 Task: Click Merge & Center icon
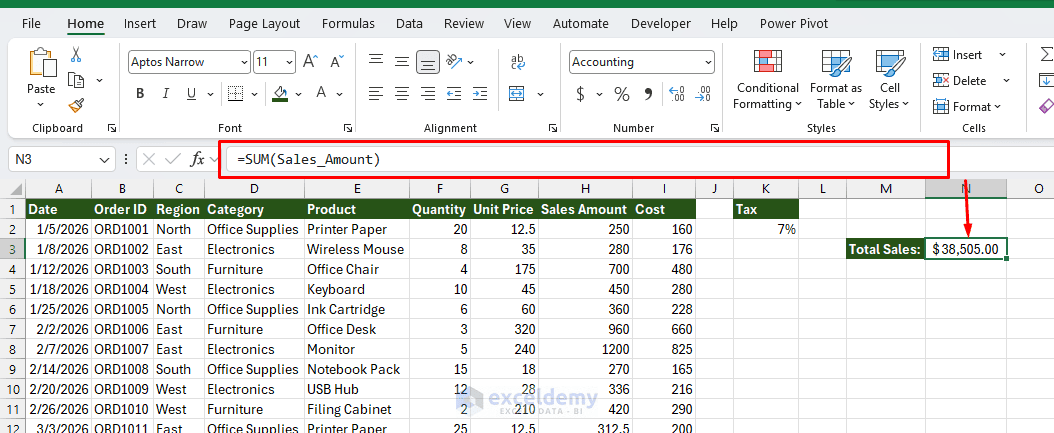pos(516,93)
